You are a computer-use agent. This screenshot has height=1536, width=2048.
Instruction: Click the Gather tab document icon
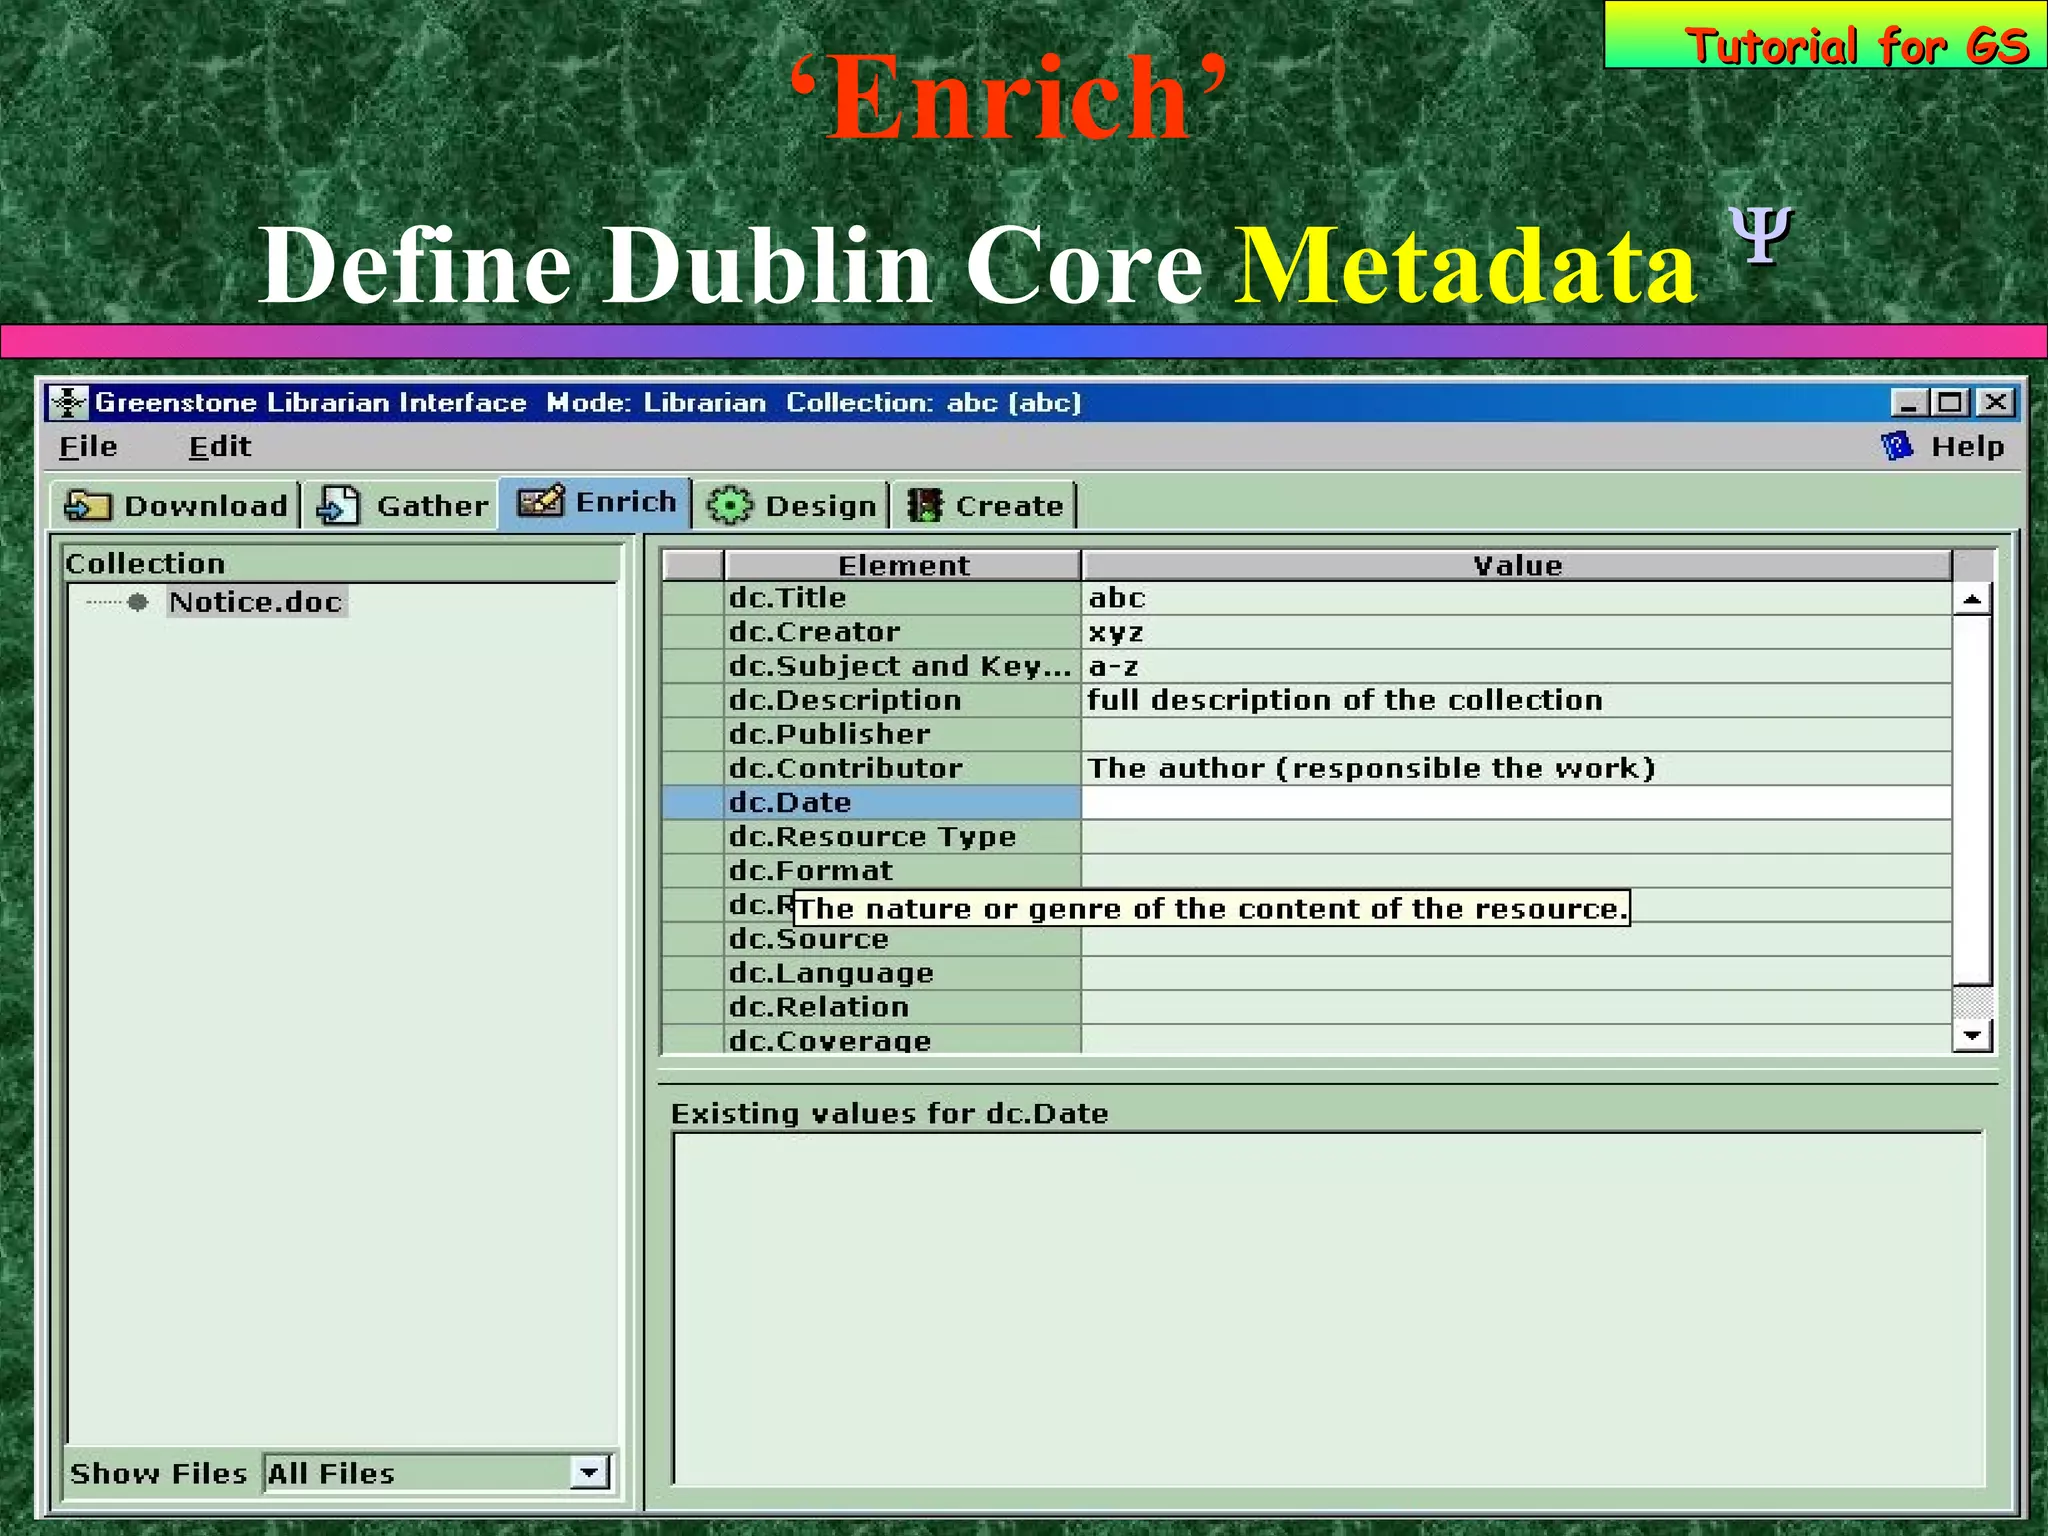[x=338, y=505]
